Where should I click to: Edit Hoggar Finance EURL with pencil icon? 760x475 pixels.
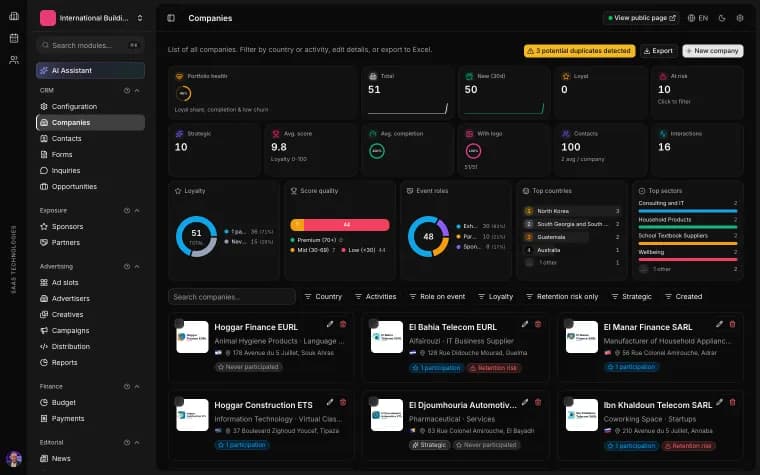pos(330,324)
